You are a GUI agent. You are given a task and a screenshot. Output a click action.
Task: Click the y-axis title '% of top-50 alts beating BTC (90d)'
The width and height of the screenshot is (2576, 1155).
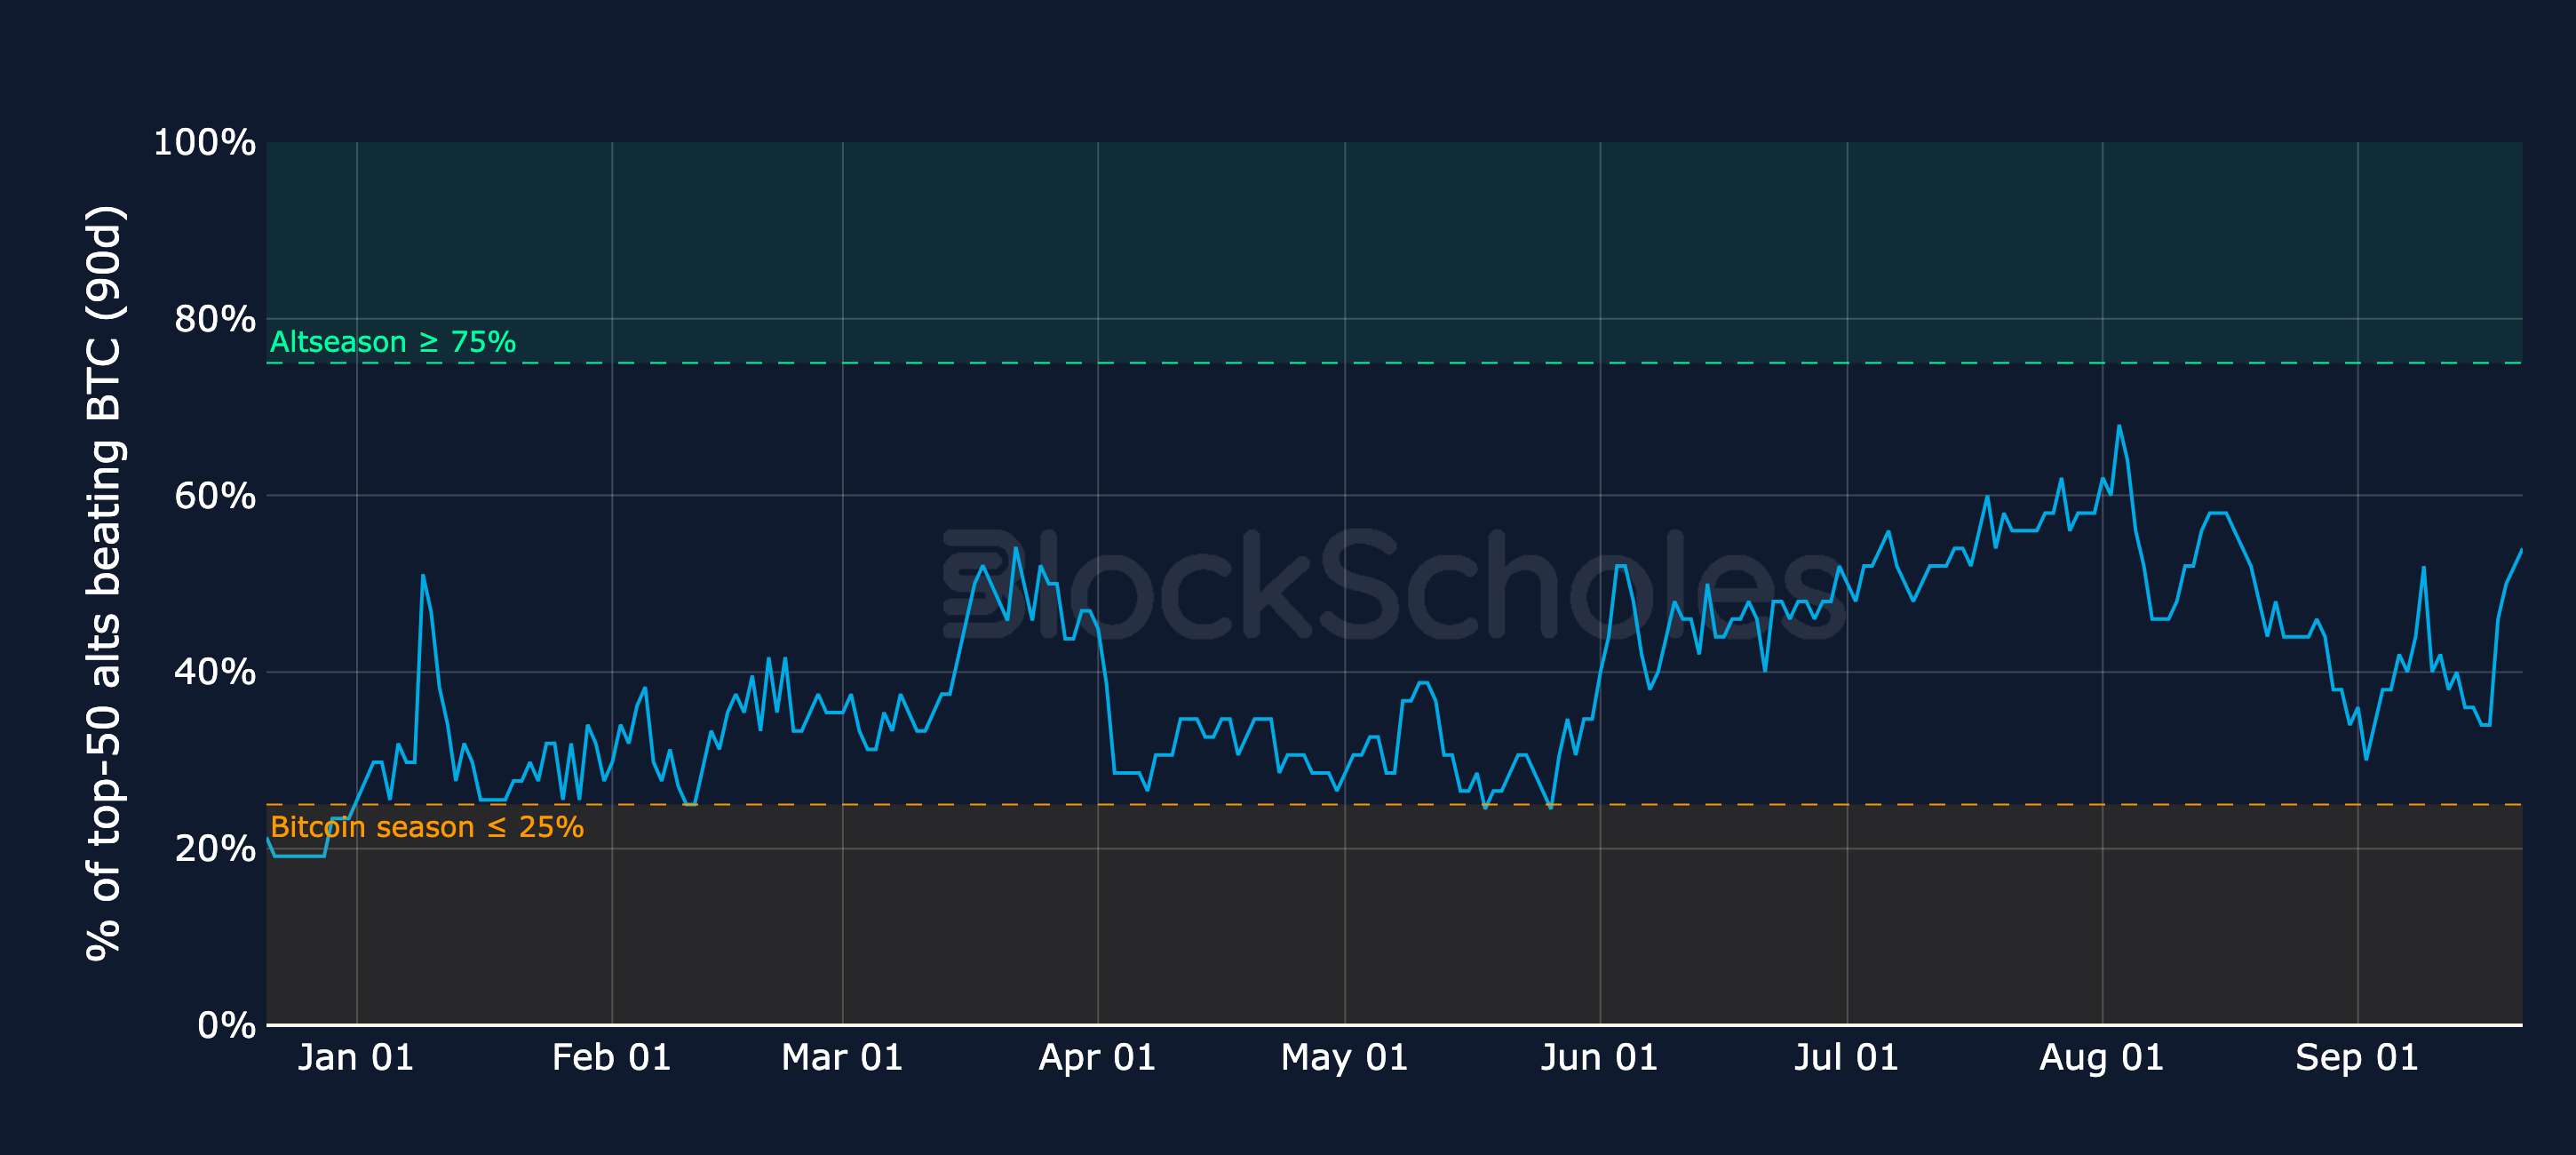pyautogui.click(x=104, y=583)
